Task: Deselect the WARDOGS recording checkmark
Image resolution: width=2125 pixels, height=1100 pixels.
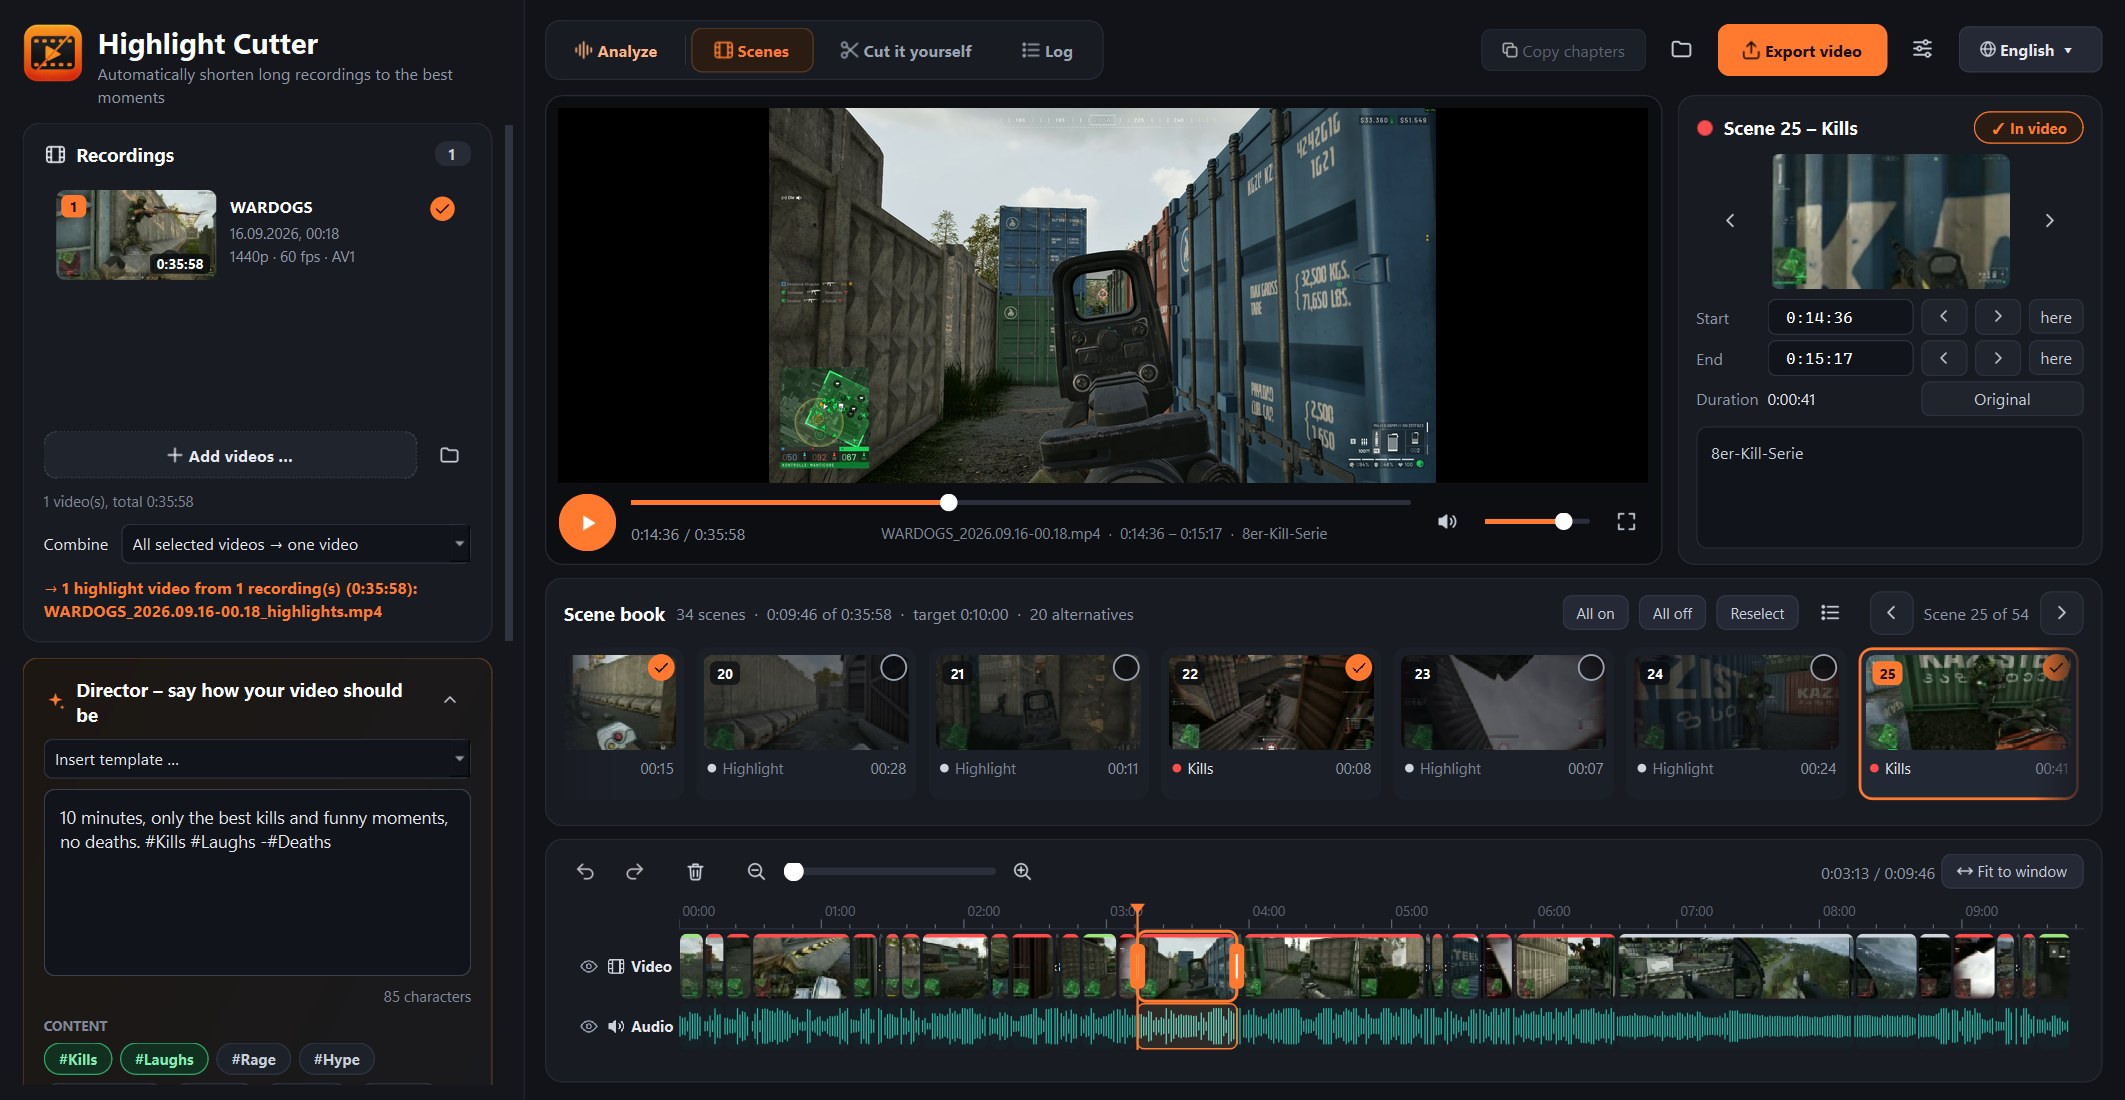Action: tap(442, 208)
